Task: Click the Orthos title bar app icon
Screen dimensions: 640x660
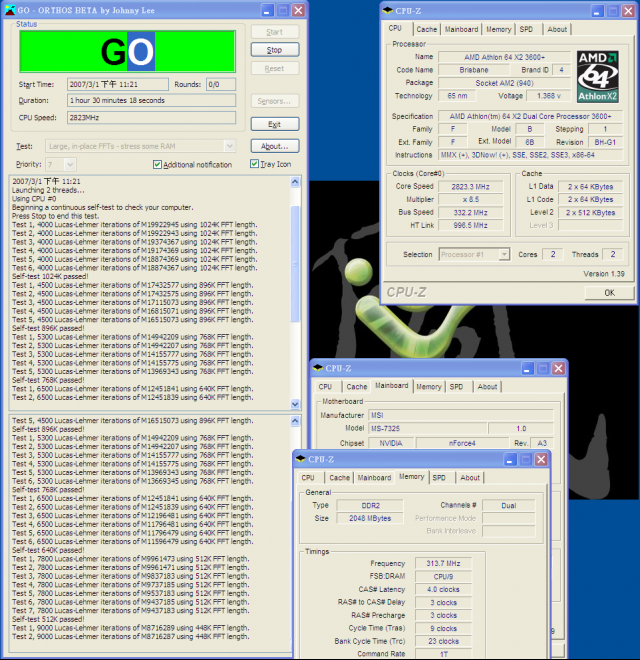Action: pyautogui.click(x=10, y=10)
